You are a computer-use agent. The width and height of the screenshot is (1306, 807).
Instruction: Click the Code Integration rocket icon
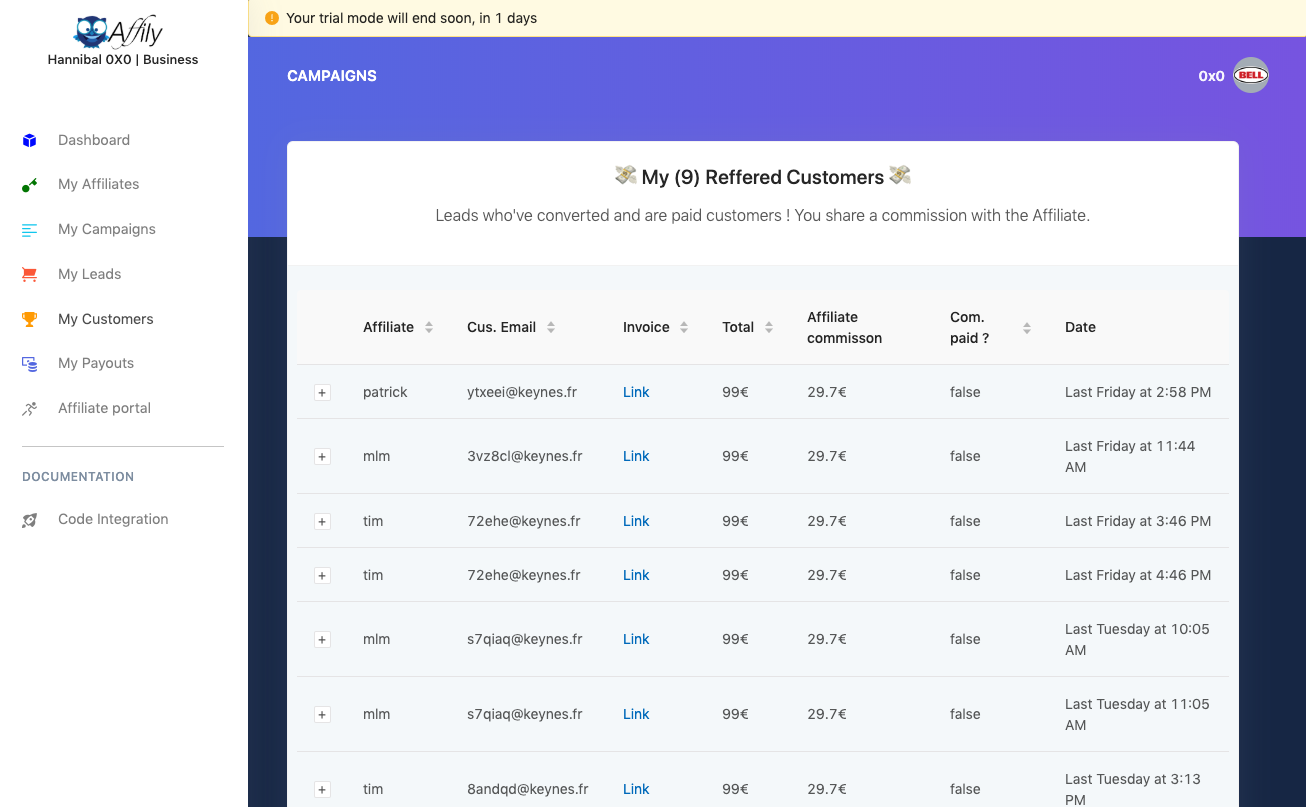pyautogui.click(x=30, y=520)
